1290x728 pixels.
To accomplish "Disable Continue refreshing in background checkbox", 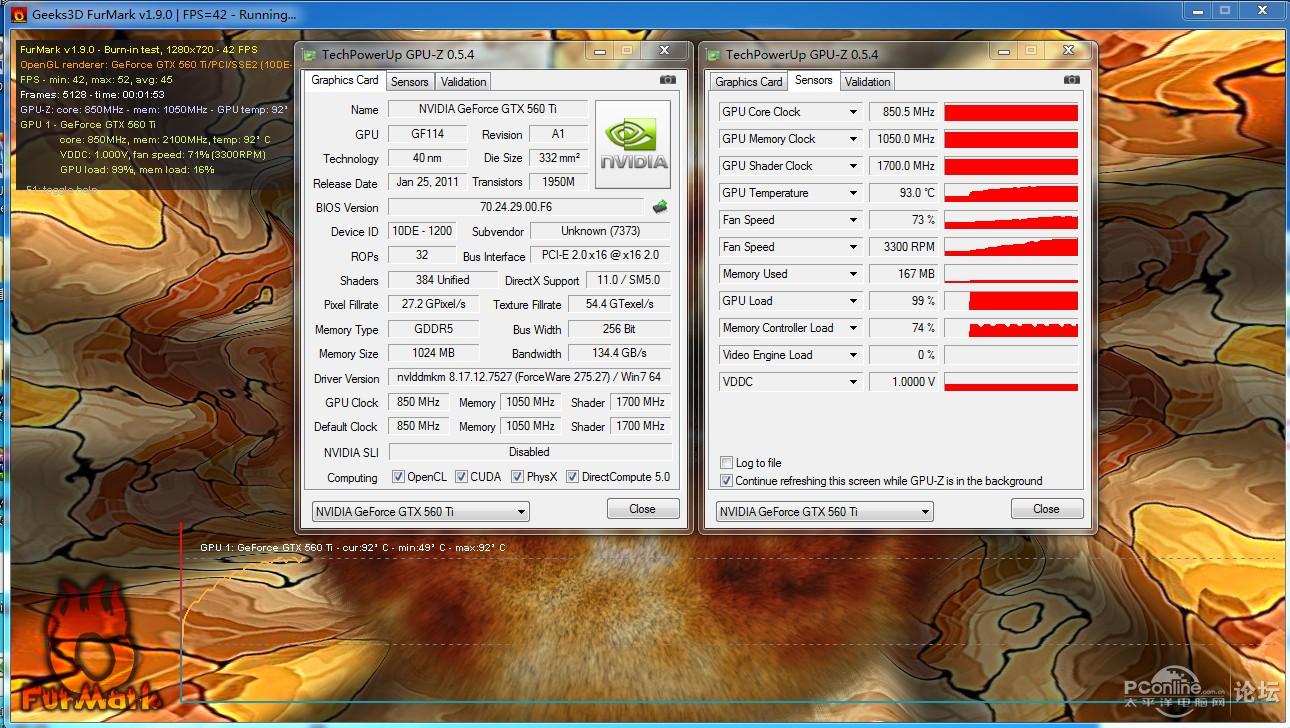I will coord(726,481).
